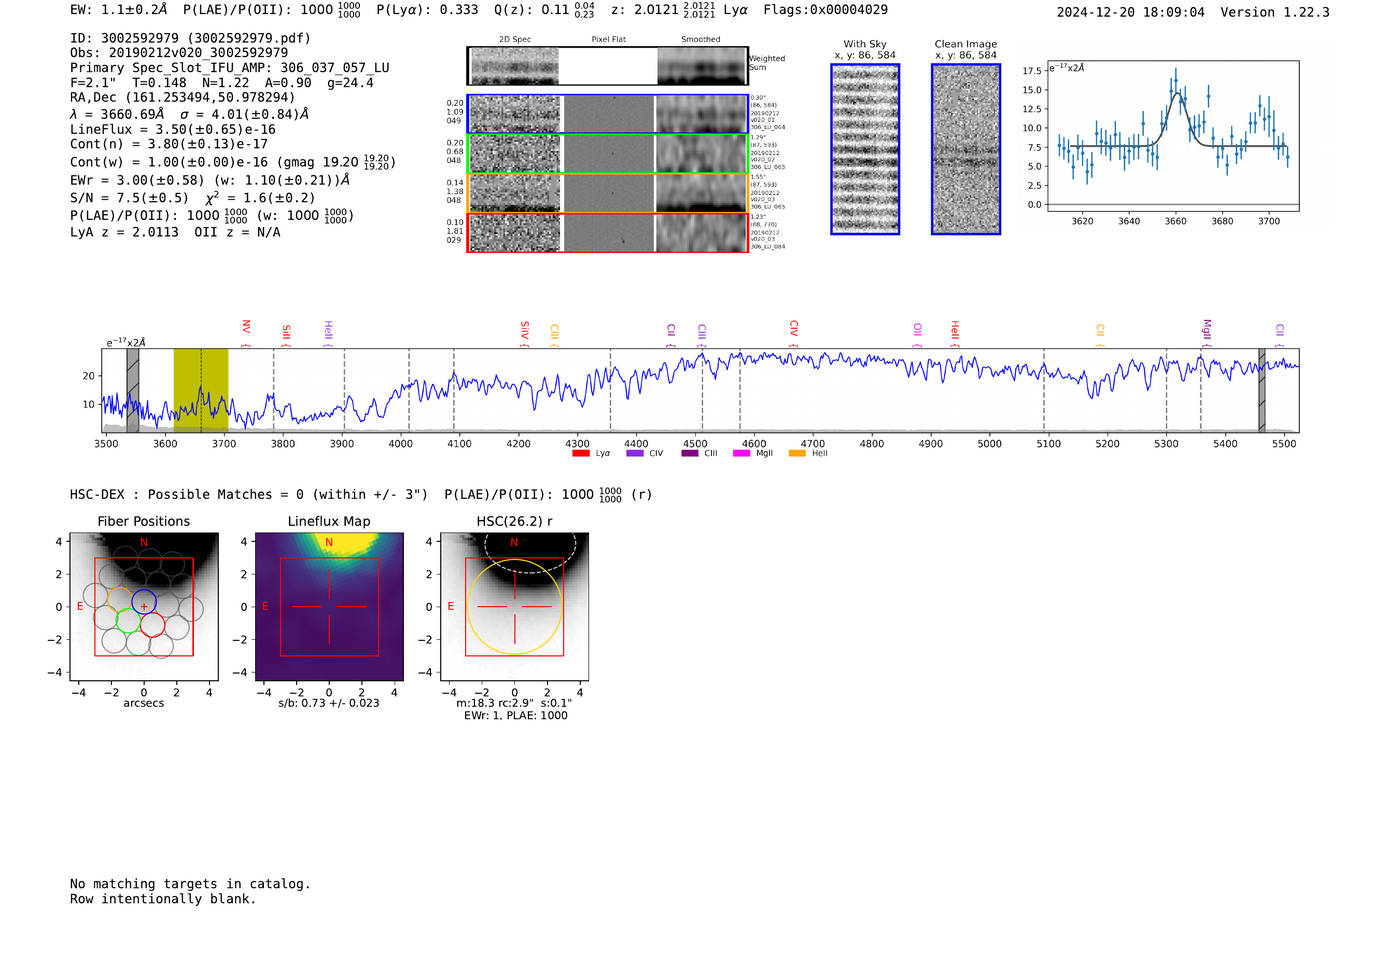
Task: Click the 306_LU_064 fiber label
Action: pyautogui.click(x=768, y=127)
